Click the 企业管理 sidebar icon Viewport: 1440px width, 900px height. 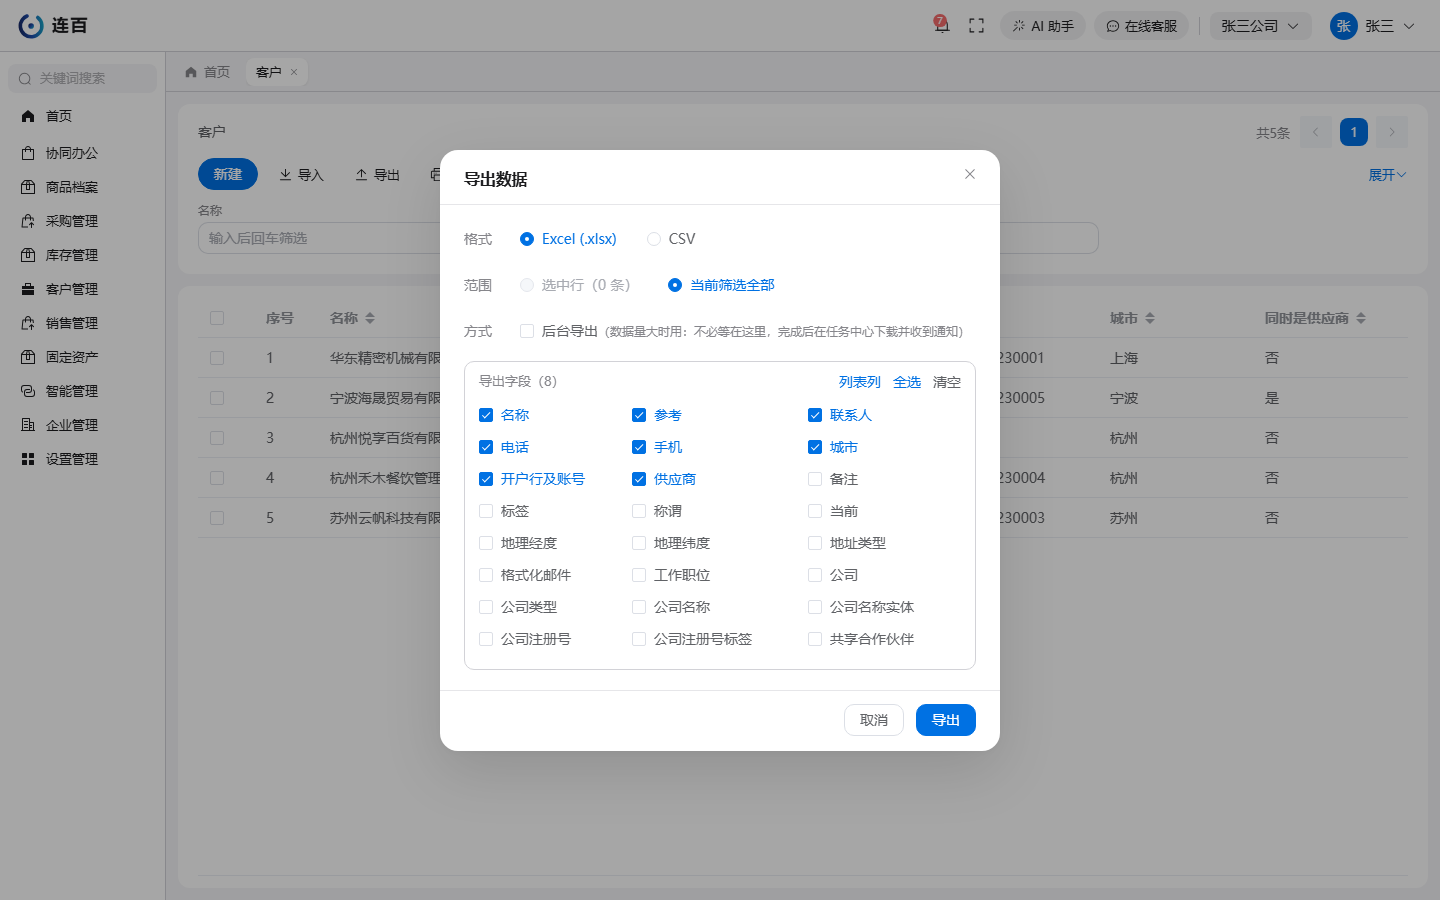coord(28,425)
